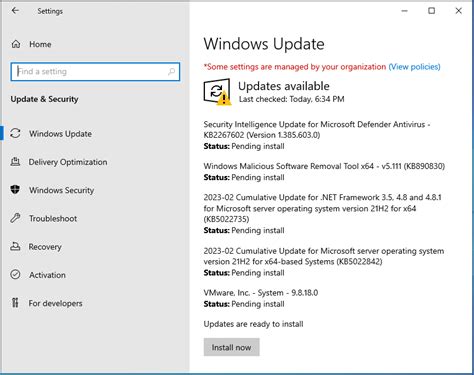Screen dimensions: 474x375
Task: Go to Windows Security section
Action: [61, 190]
